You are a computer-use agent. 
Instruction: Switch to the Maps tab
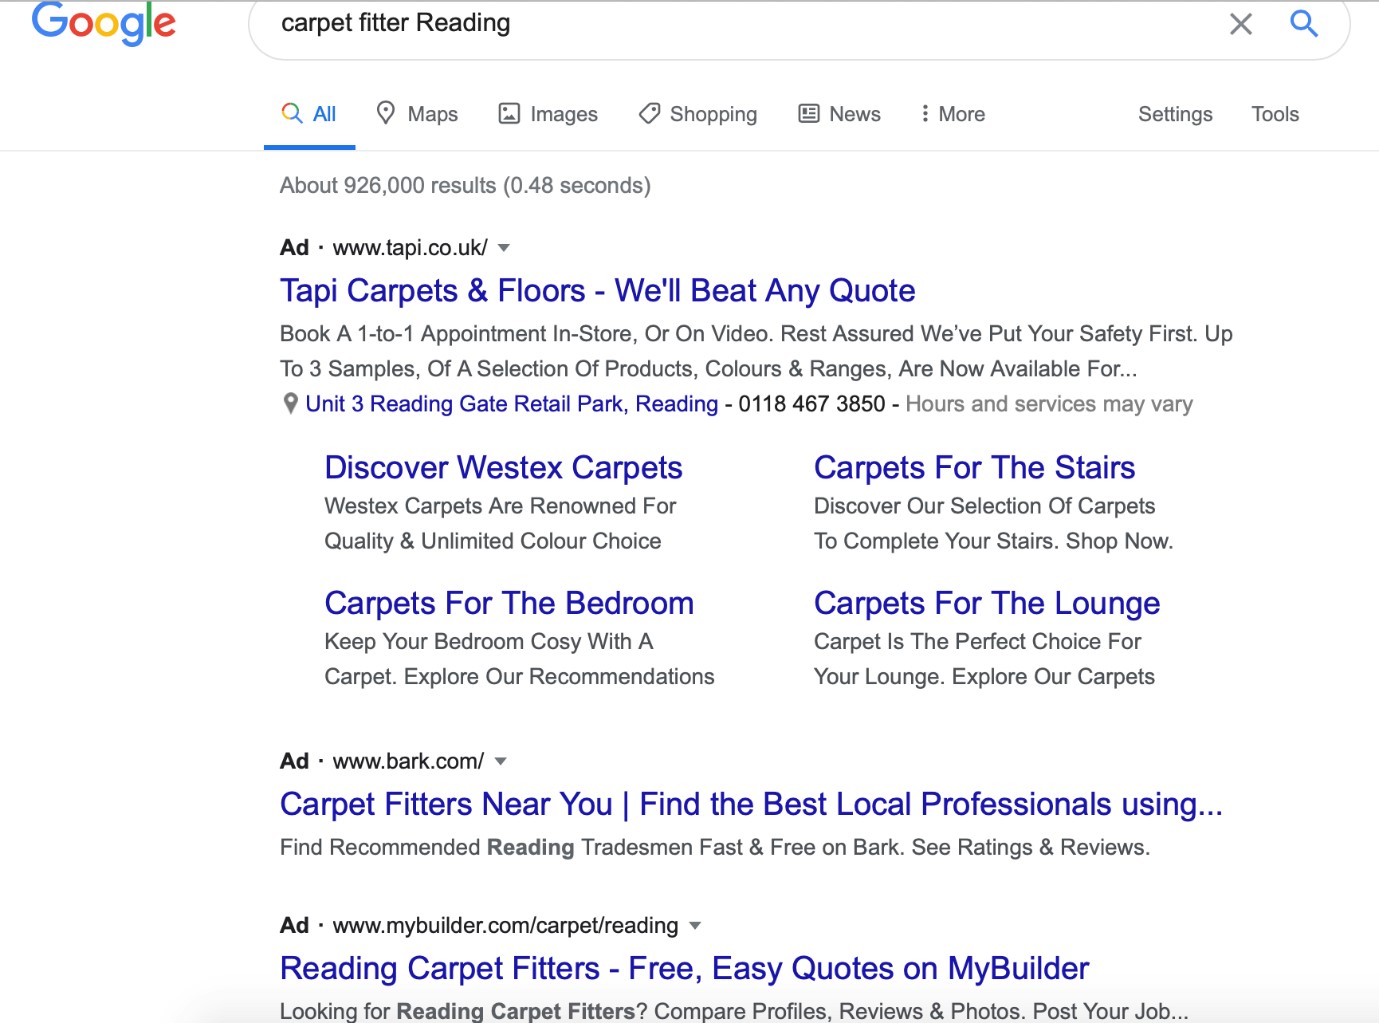(x=417, y=114)
